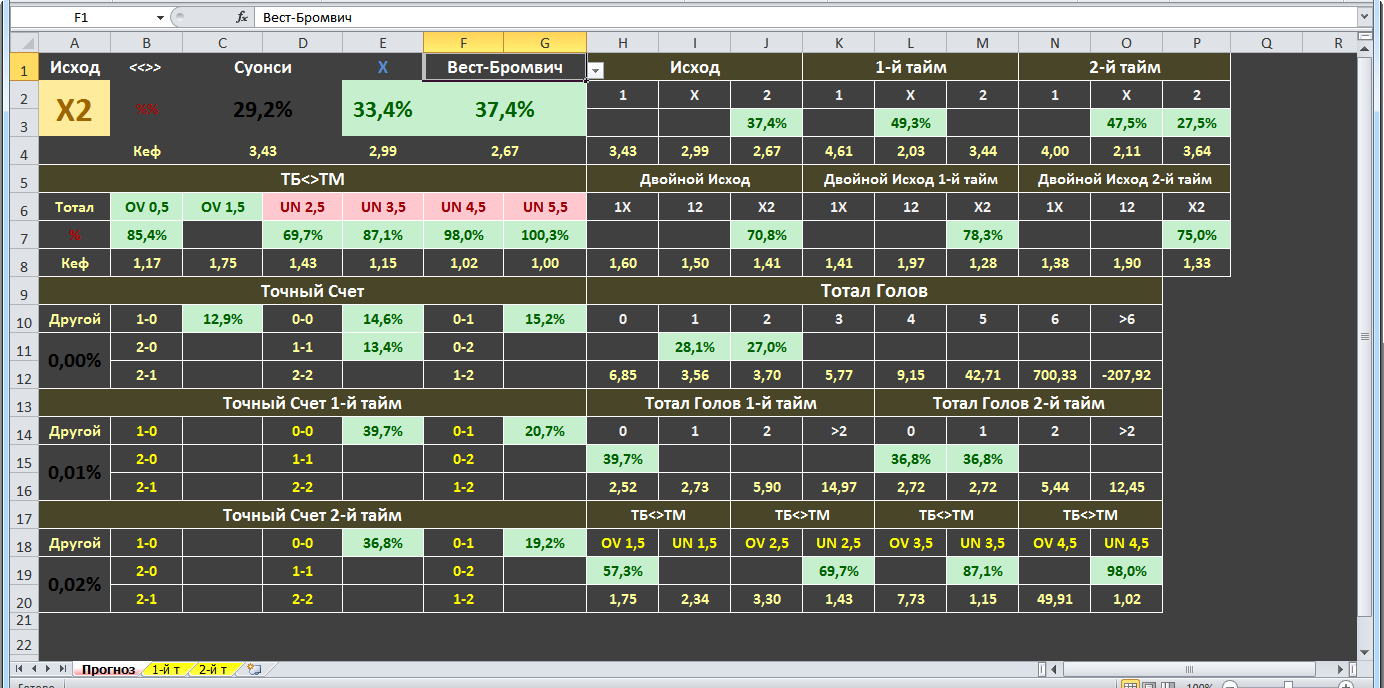This screenshot has height=688, width=1384.
Task: Select the 85,4% cell
Action: tap(147, 235)
